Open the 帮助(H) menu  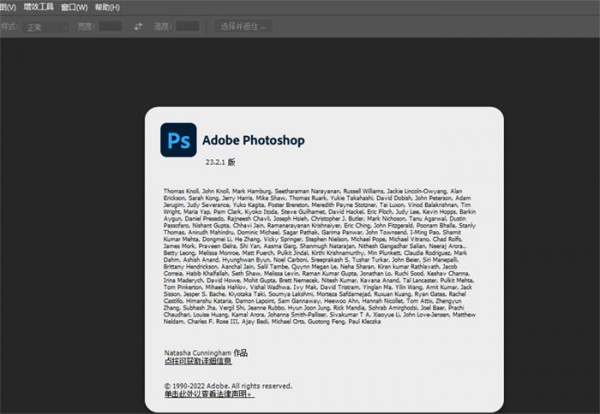[107, 7]
